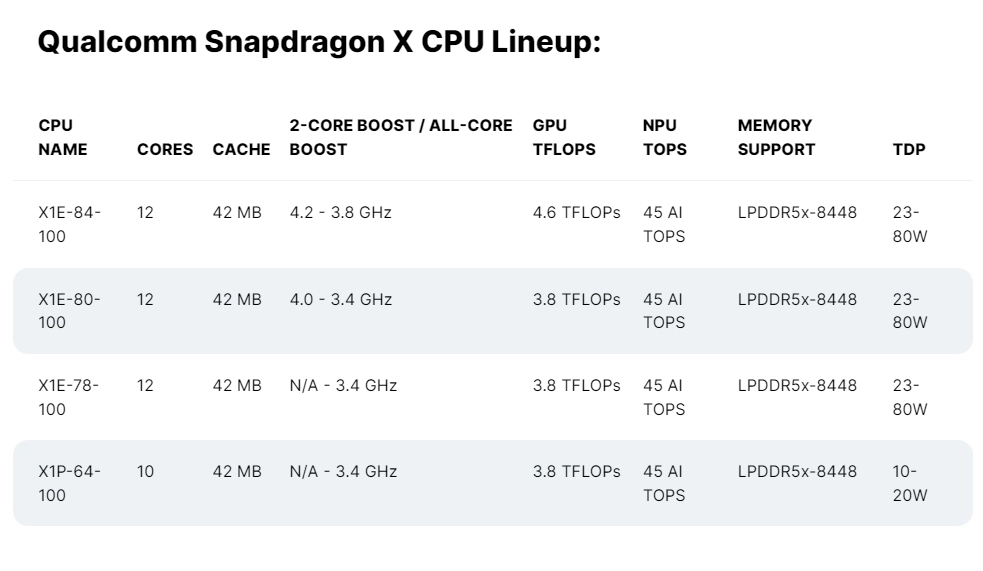
Task: Click the 4.0 - 3.4 GHz boost cell
Action: pos(340,299)
